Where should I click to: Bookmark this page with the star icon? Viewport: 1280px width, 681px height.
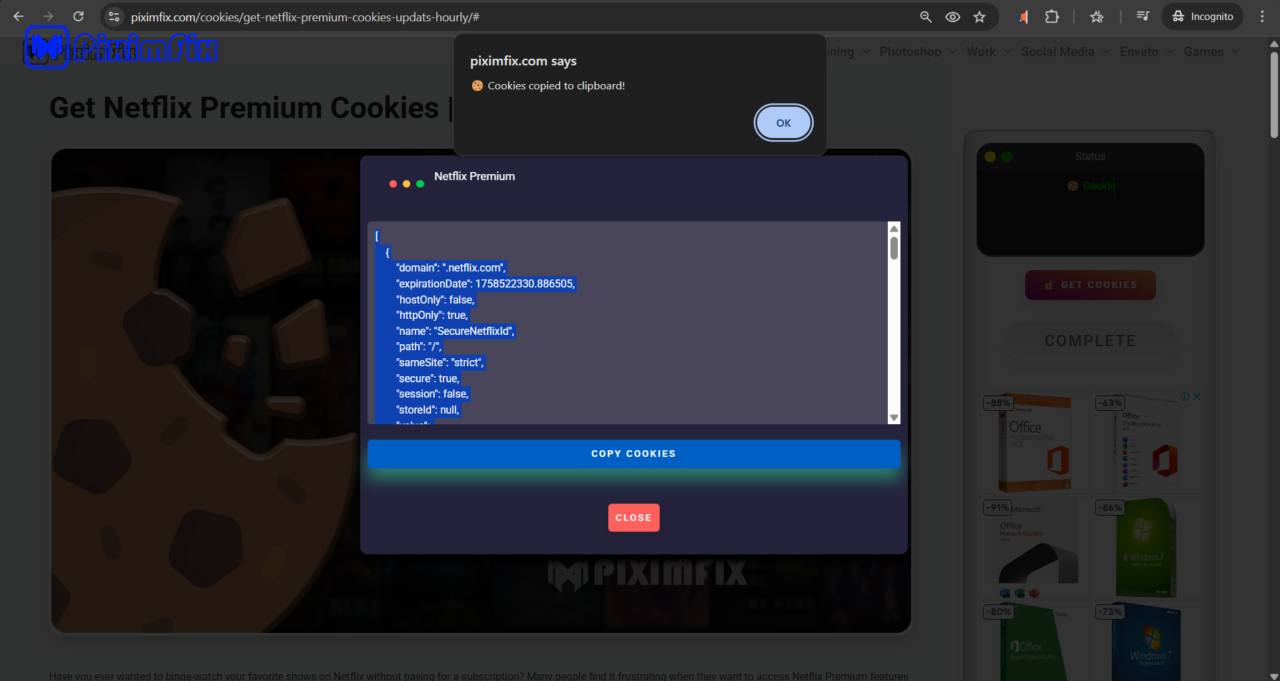pyautogui.click(x=980, y=17)
